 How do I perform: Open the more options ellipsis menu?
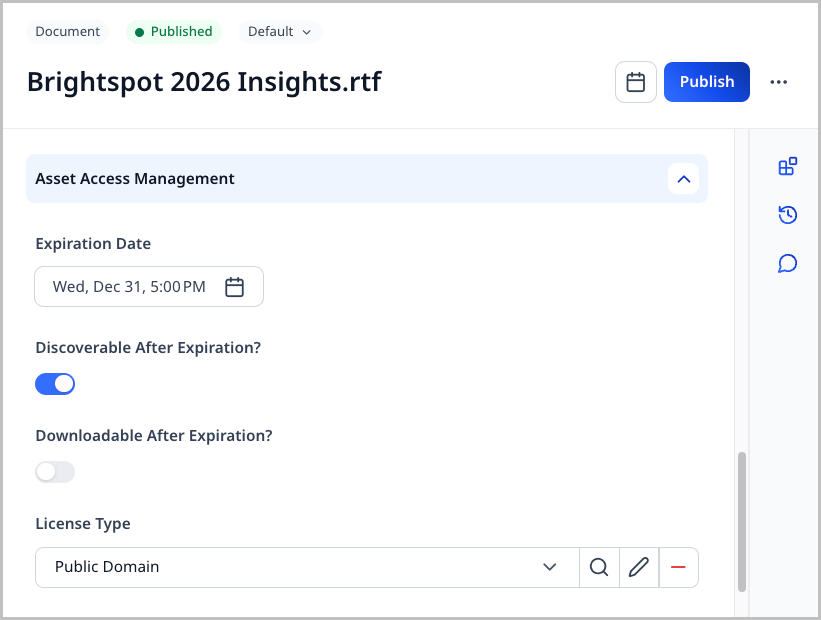(779, 82)
